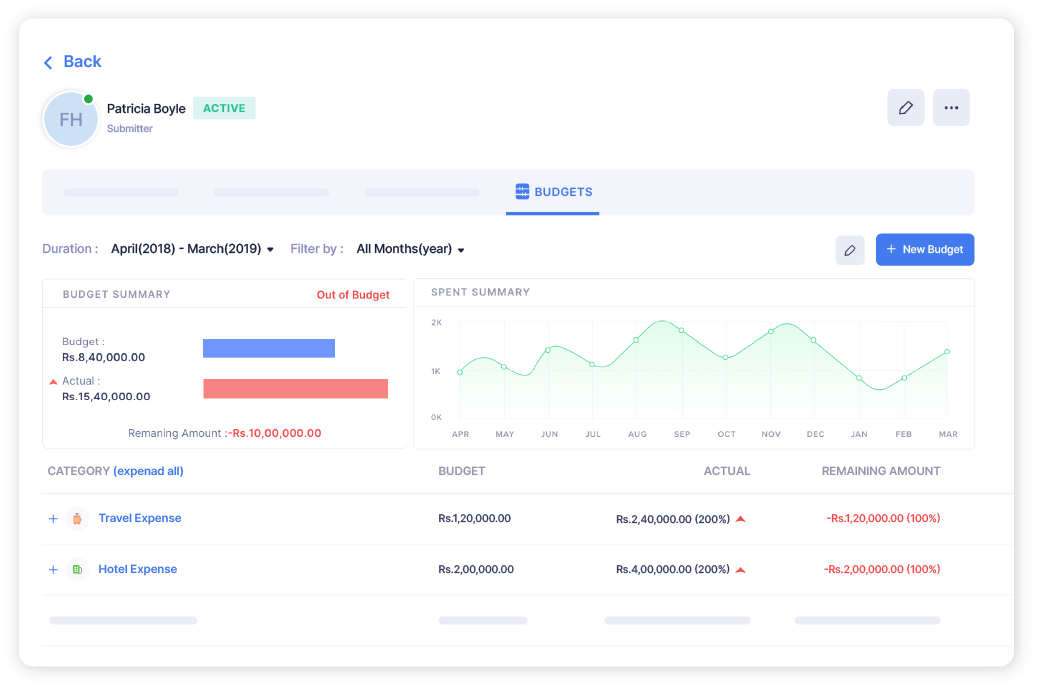Click the pencil icon left of New Budget
The height and width of the screenshot is (689, 1037).
(x=850, y=249)
